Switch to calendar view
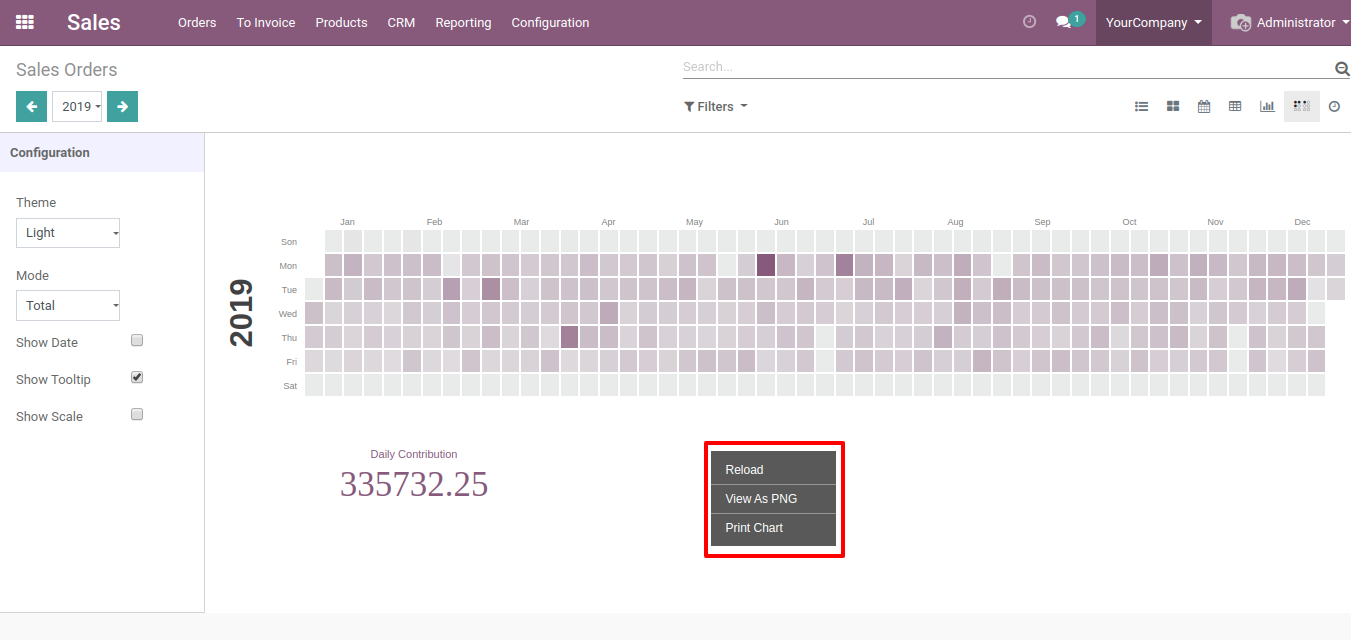 pyautogui.click(x=1204, y=107)
